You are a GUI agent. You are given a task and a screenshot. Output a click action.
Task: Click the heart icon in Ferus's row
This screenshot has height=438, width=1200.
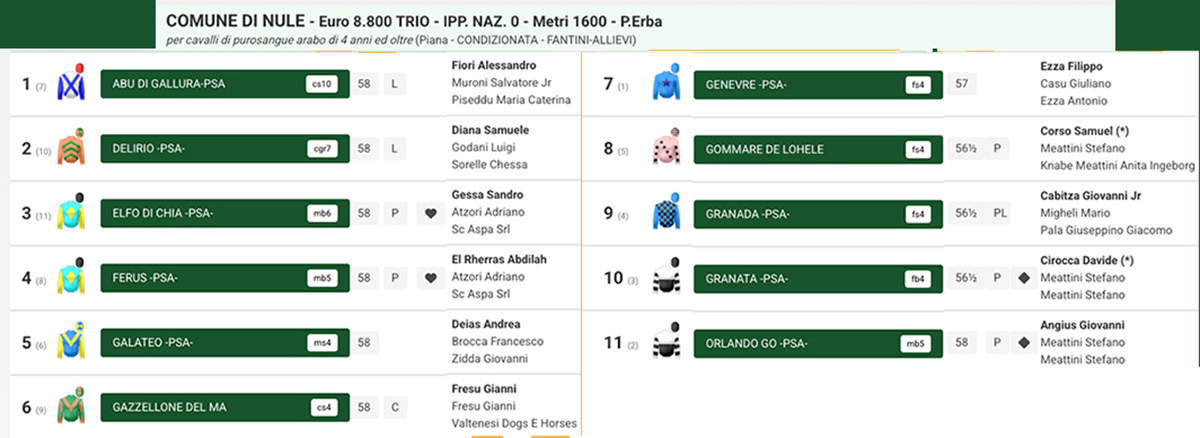(431, 278)
